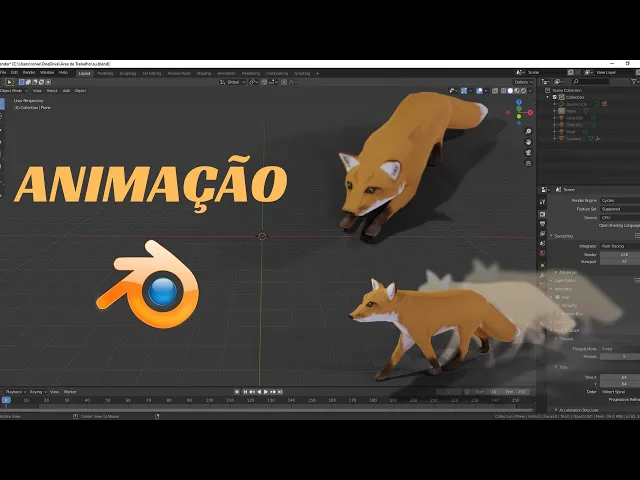The image size is (640, 480).
Task: Click the Viewport samples value field
Action: [x=620, y=261]
